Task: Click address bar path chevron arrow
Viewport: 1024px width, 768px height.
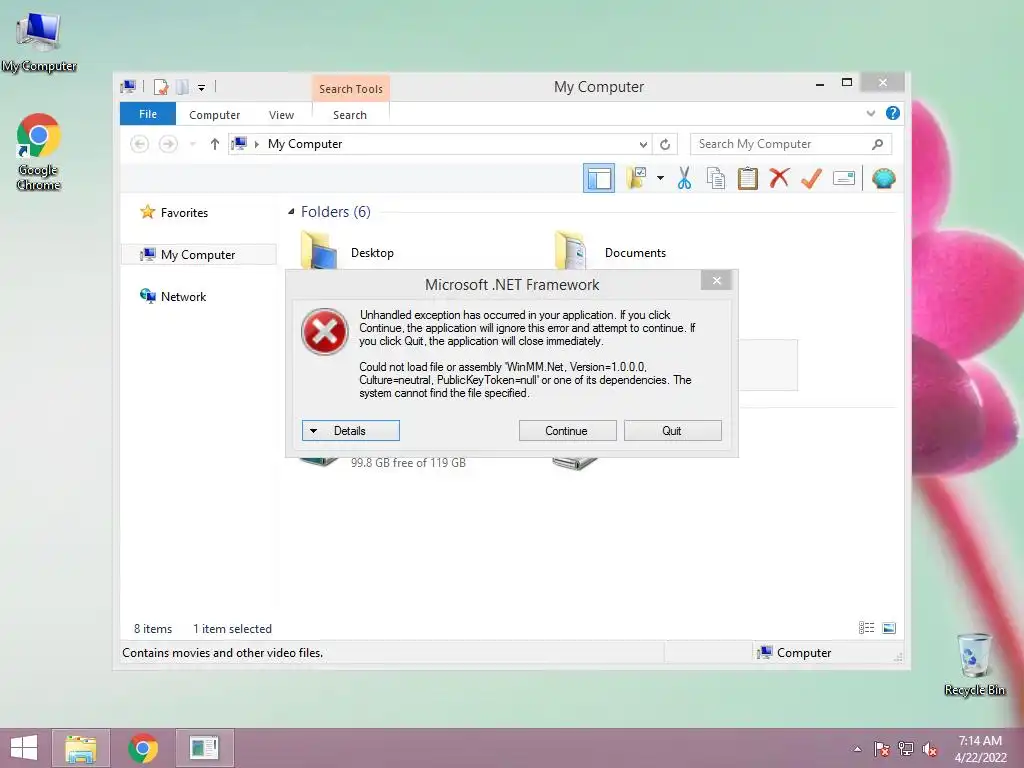Action: (257, 144)
